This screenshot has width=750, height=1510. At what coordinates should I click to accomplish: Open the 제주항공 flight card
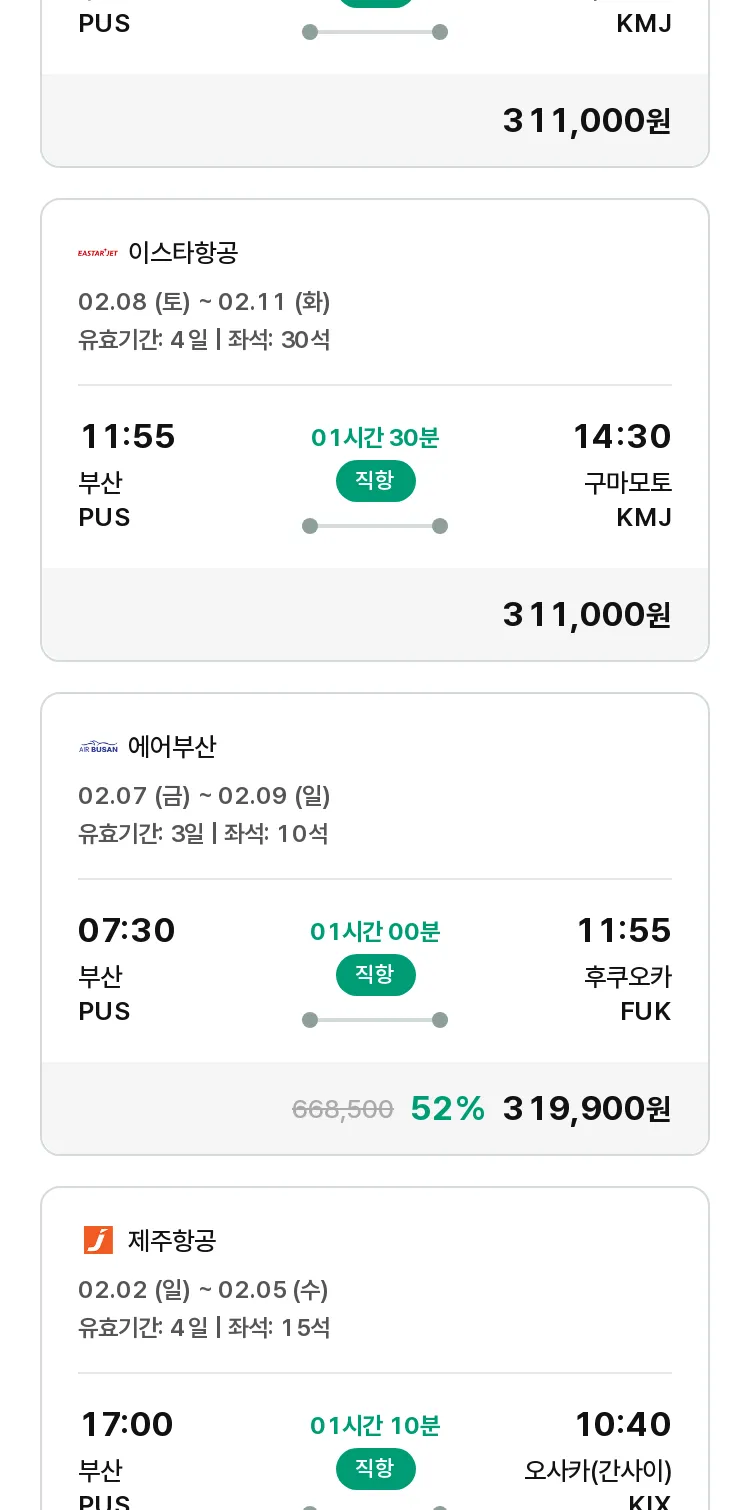click(375, 1349)
